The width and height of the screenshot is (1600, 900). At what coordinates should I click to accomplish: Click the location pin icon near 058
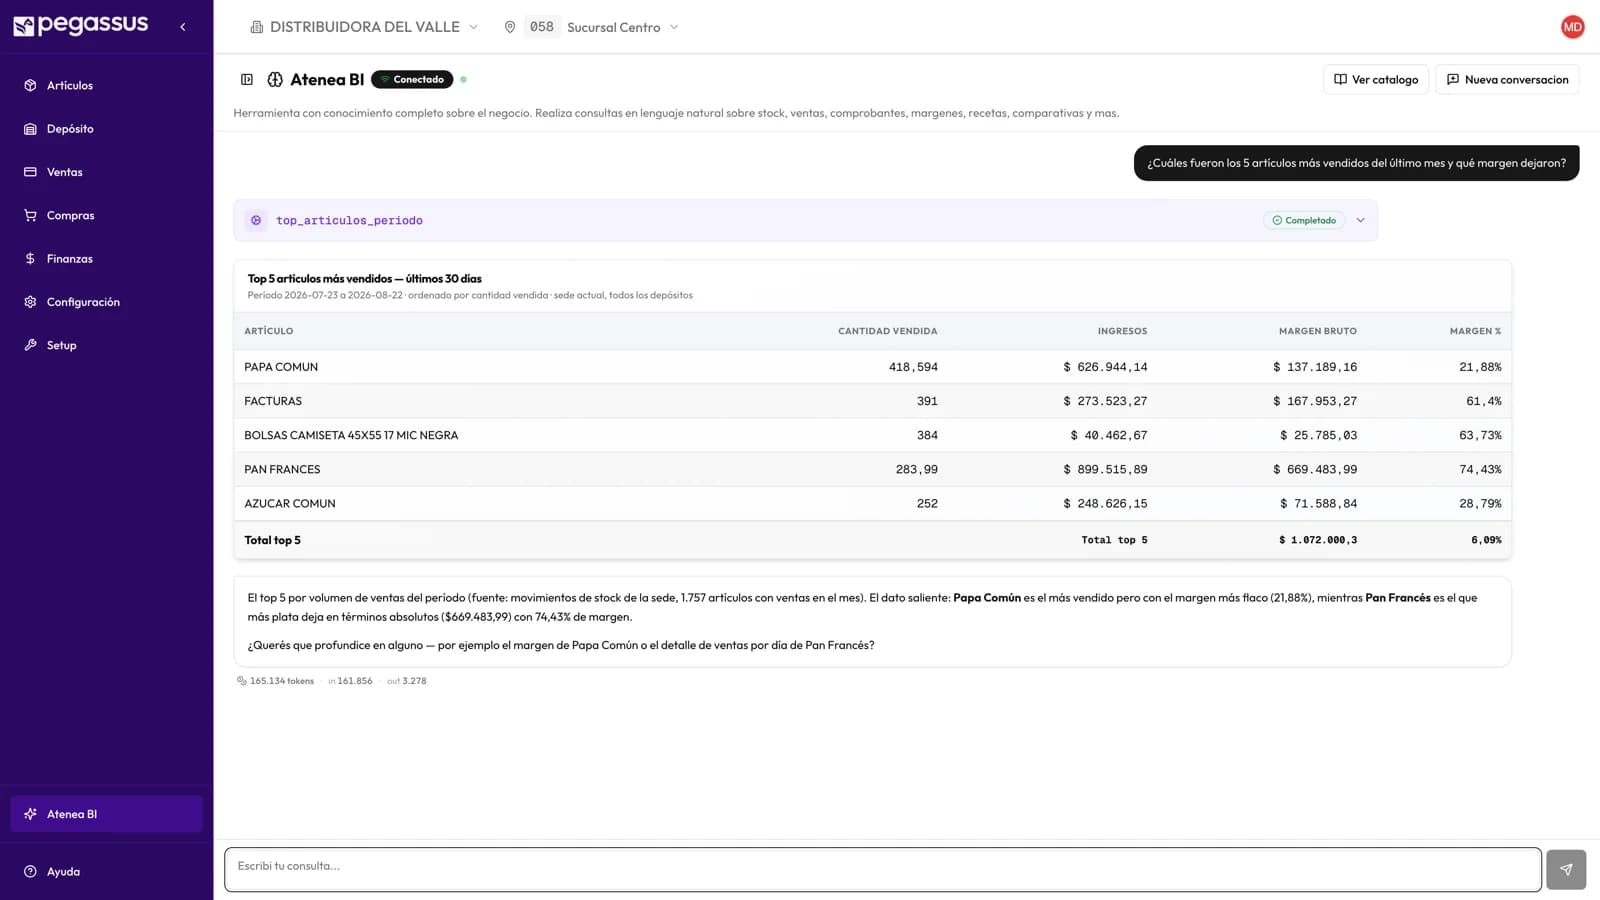click(510, 27)
